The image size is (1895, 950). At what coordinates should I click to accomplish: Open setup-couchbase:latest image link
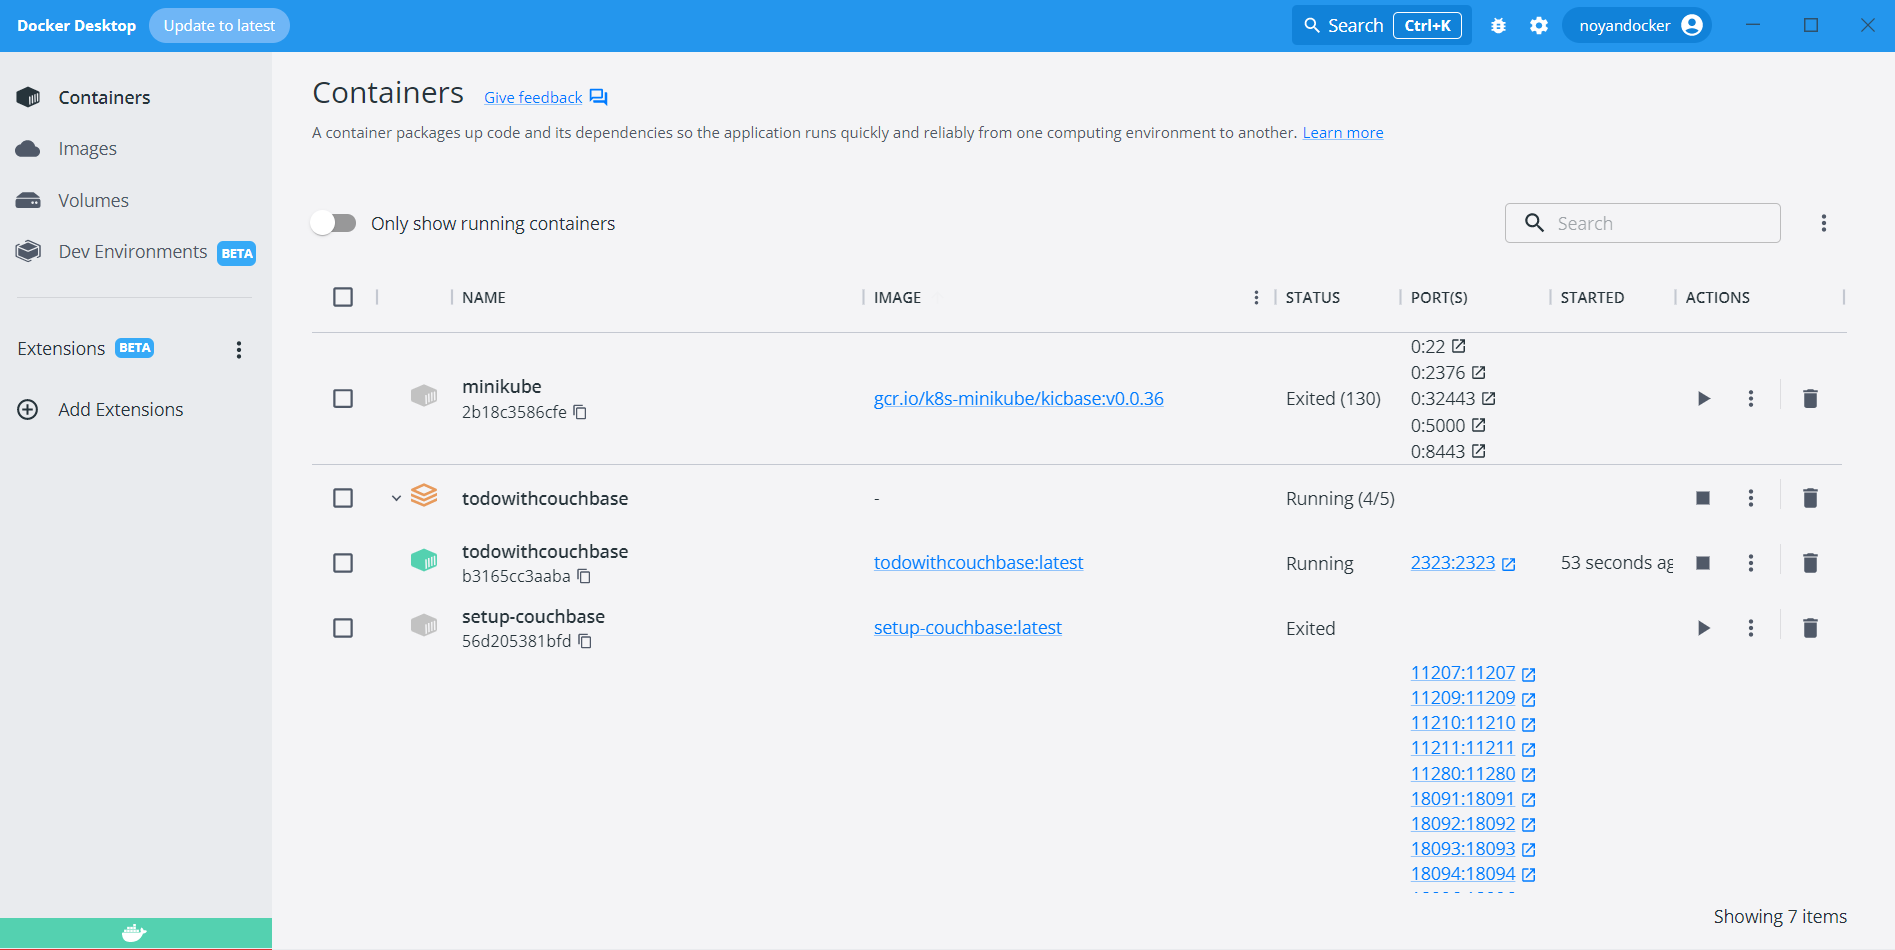[967, 628]
